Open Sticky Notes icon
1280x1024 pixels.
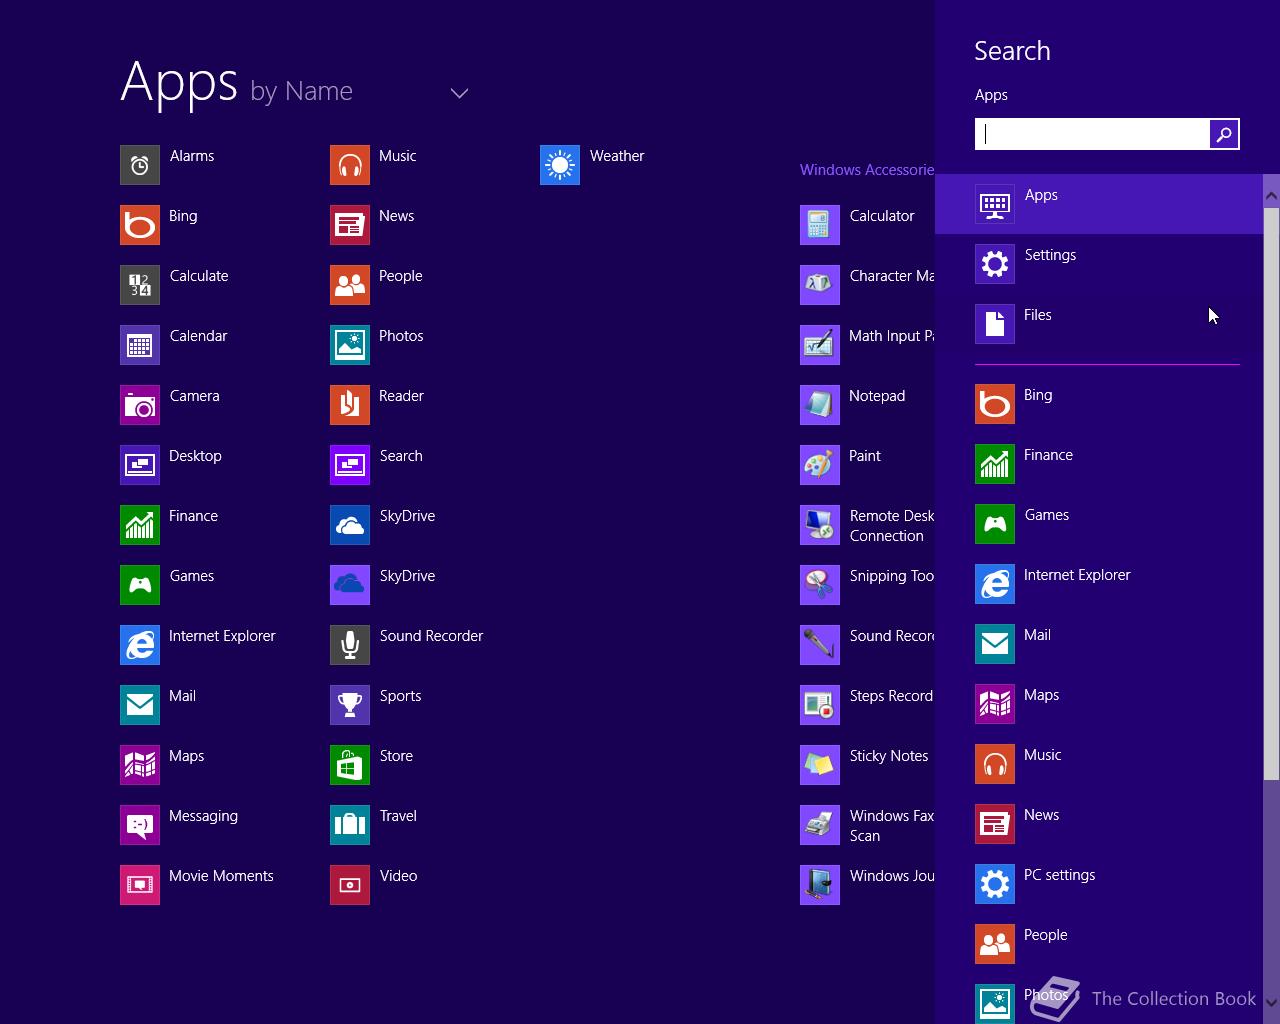[x=820, y=765]
